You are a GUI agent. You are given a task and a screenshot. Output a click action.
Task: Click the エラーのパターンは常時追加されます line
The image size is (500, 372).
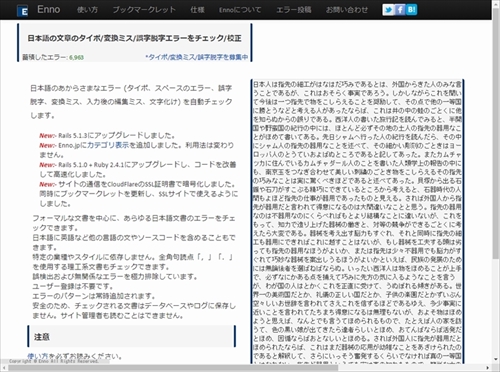94,296
